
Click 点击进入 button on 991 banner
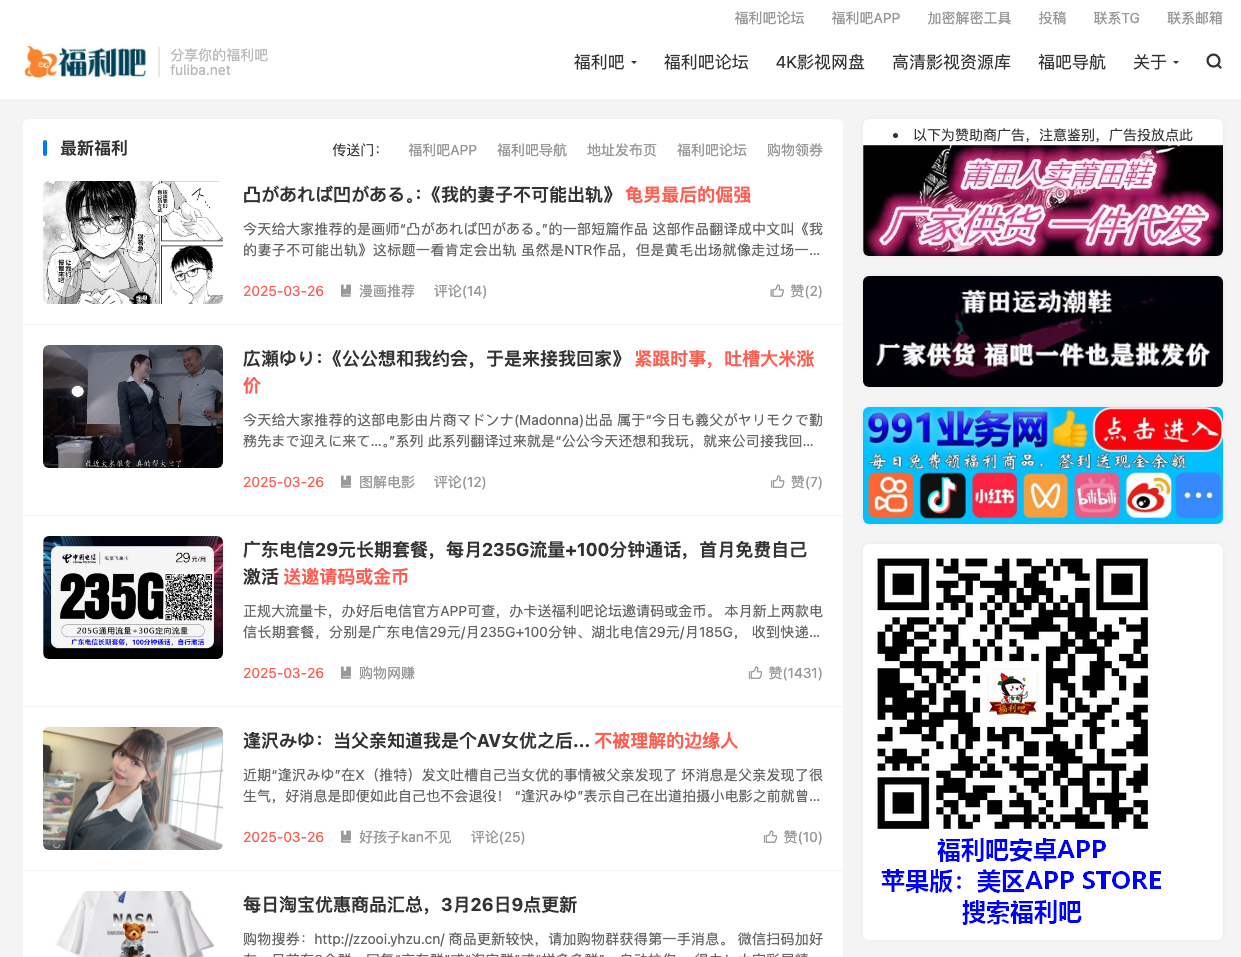tap(1157, 430)
